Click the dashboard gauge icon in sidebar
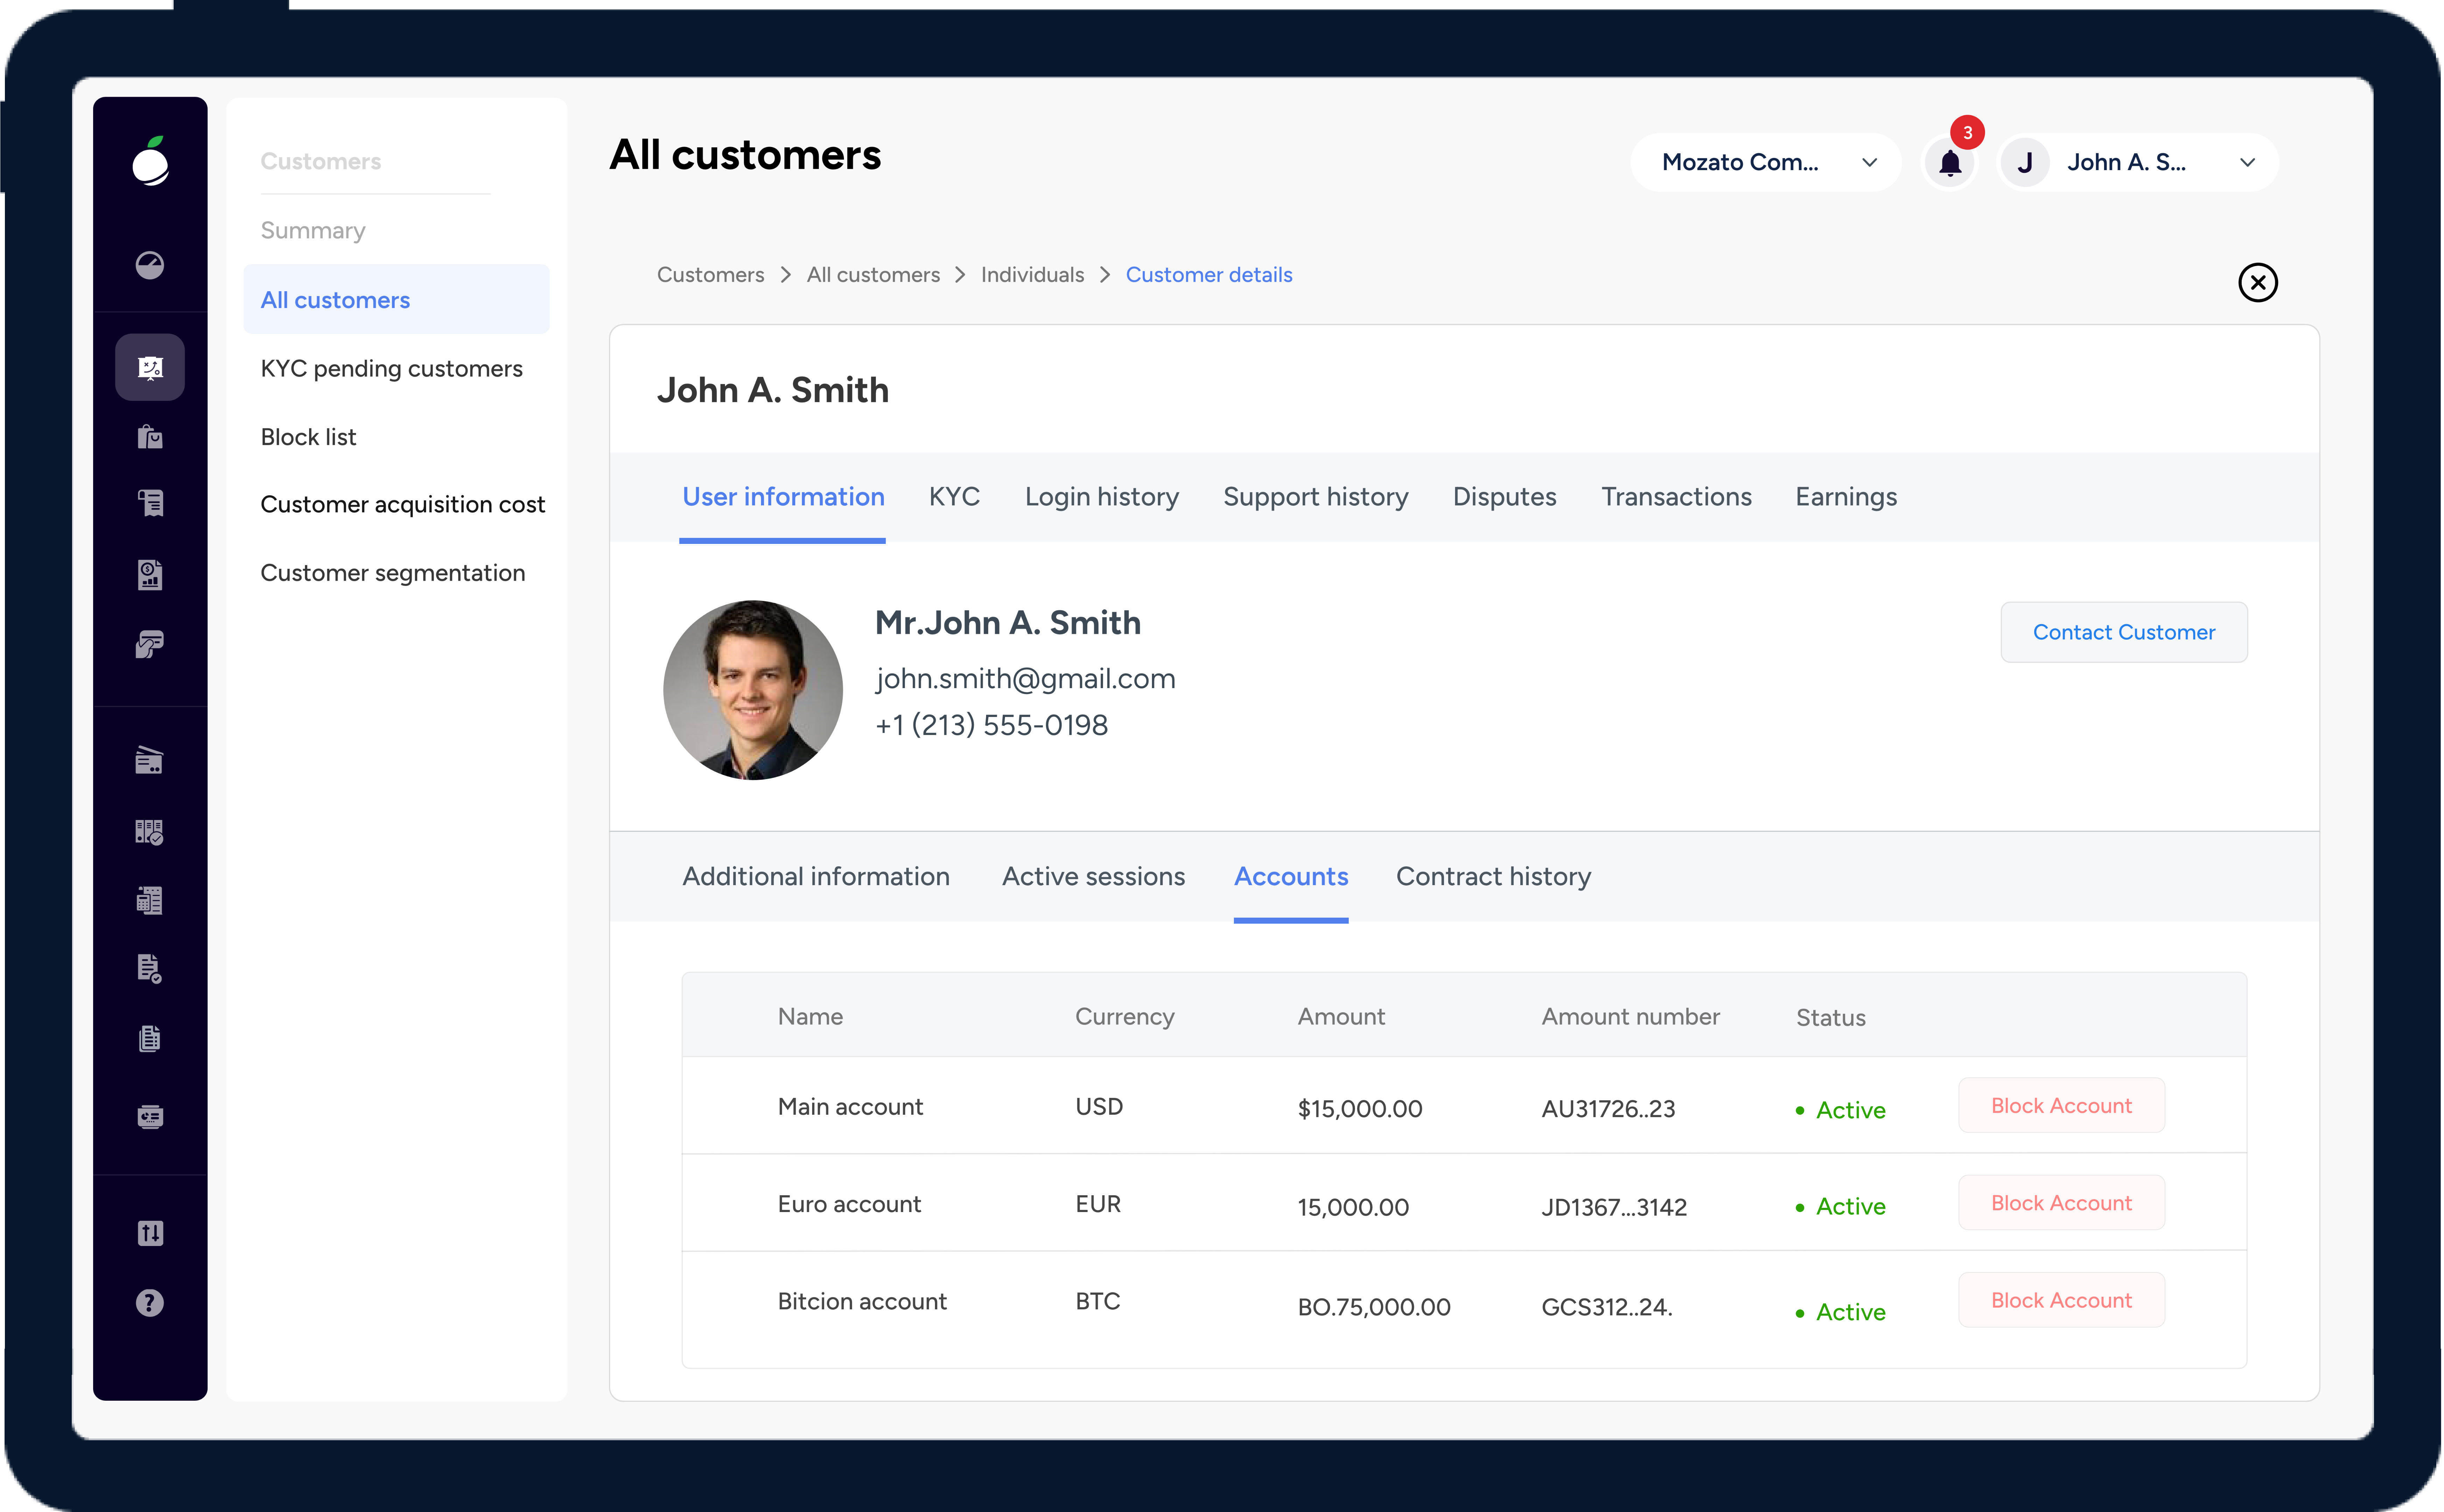This screenshot has width=2444, height=1512. coord(150,265)
